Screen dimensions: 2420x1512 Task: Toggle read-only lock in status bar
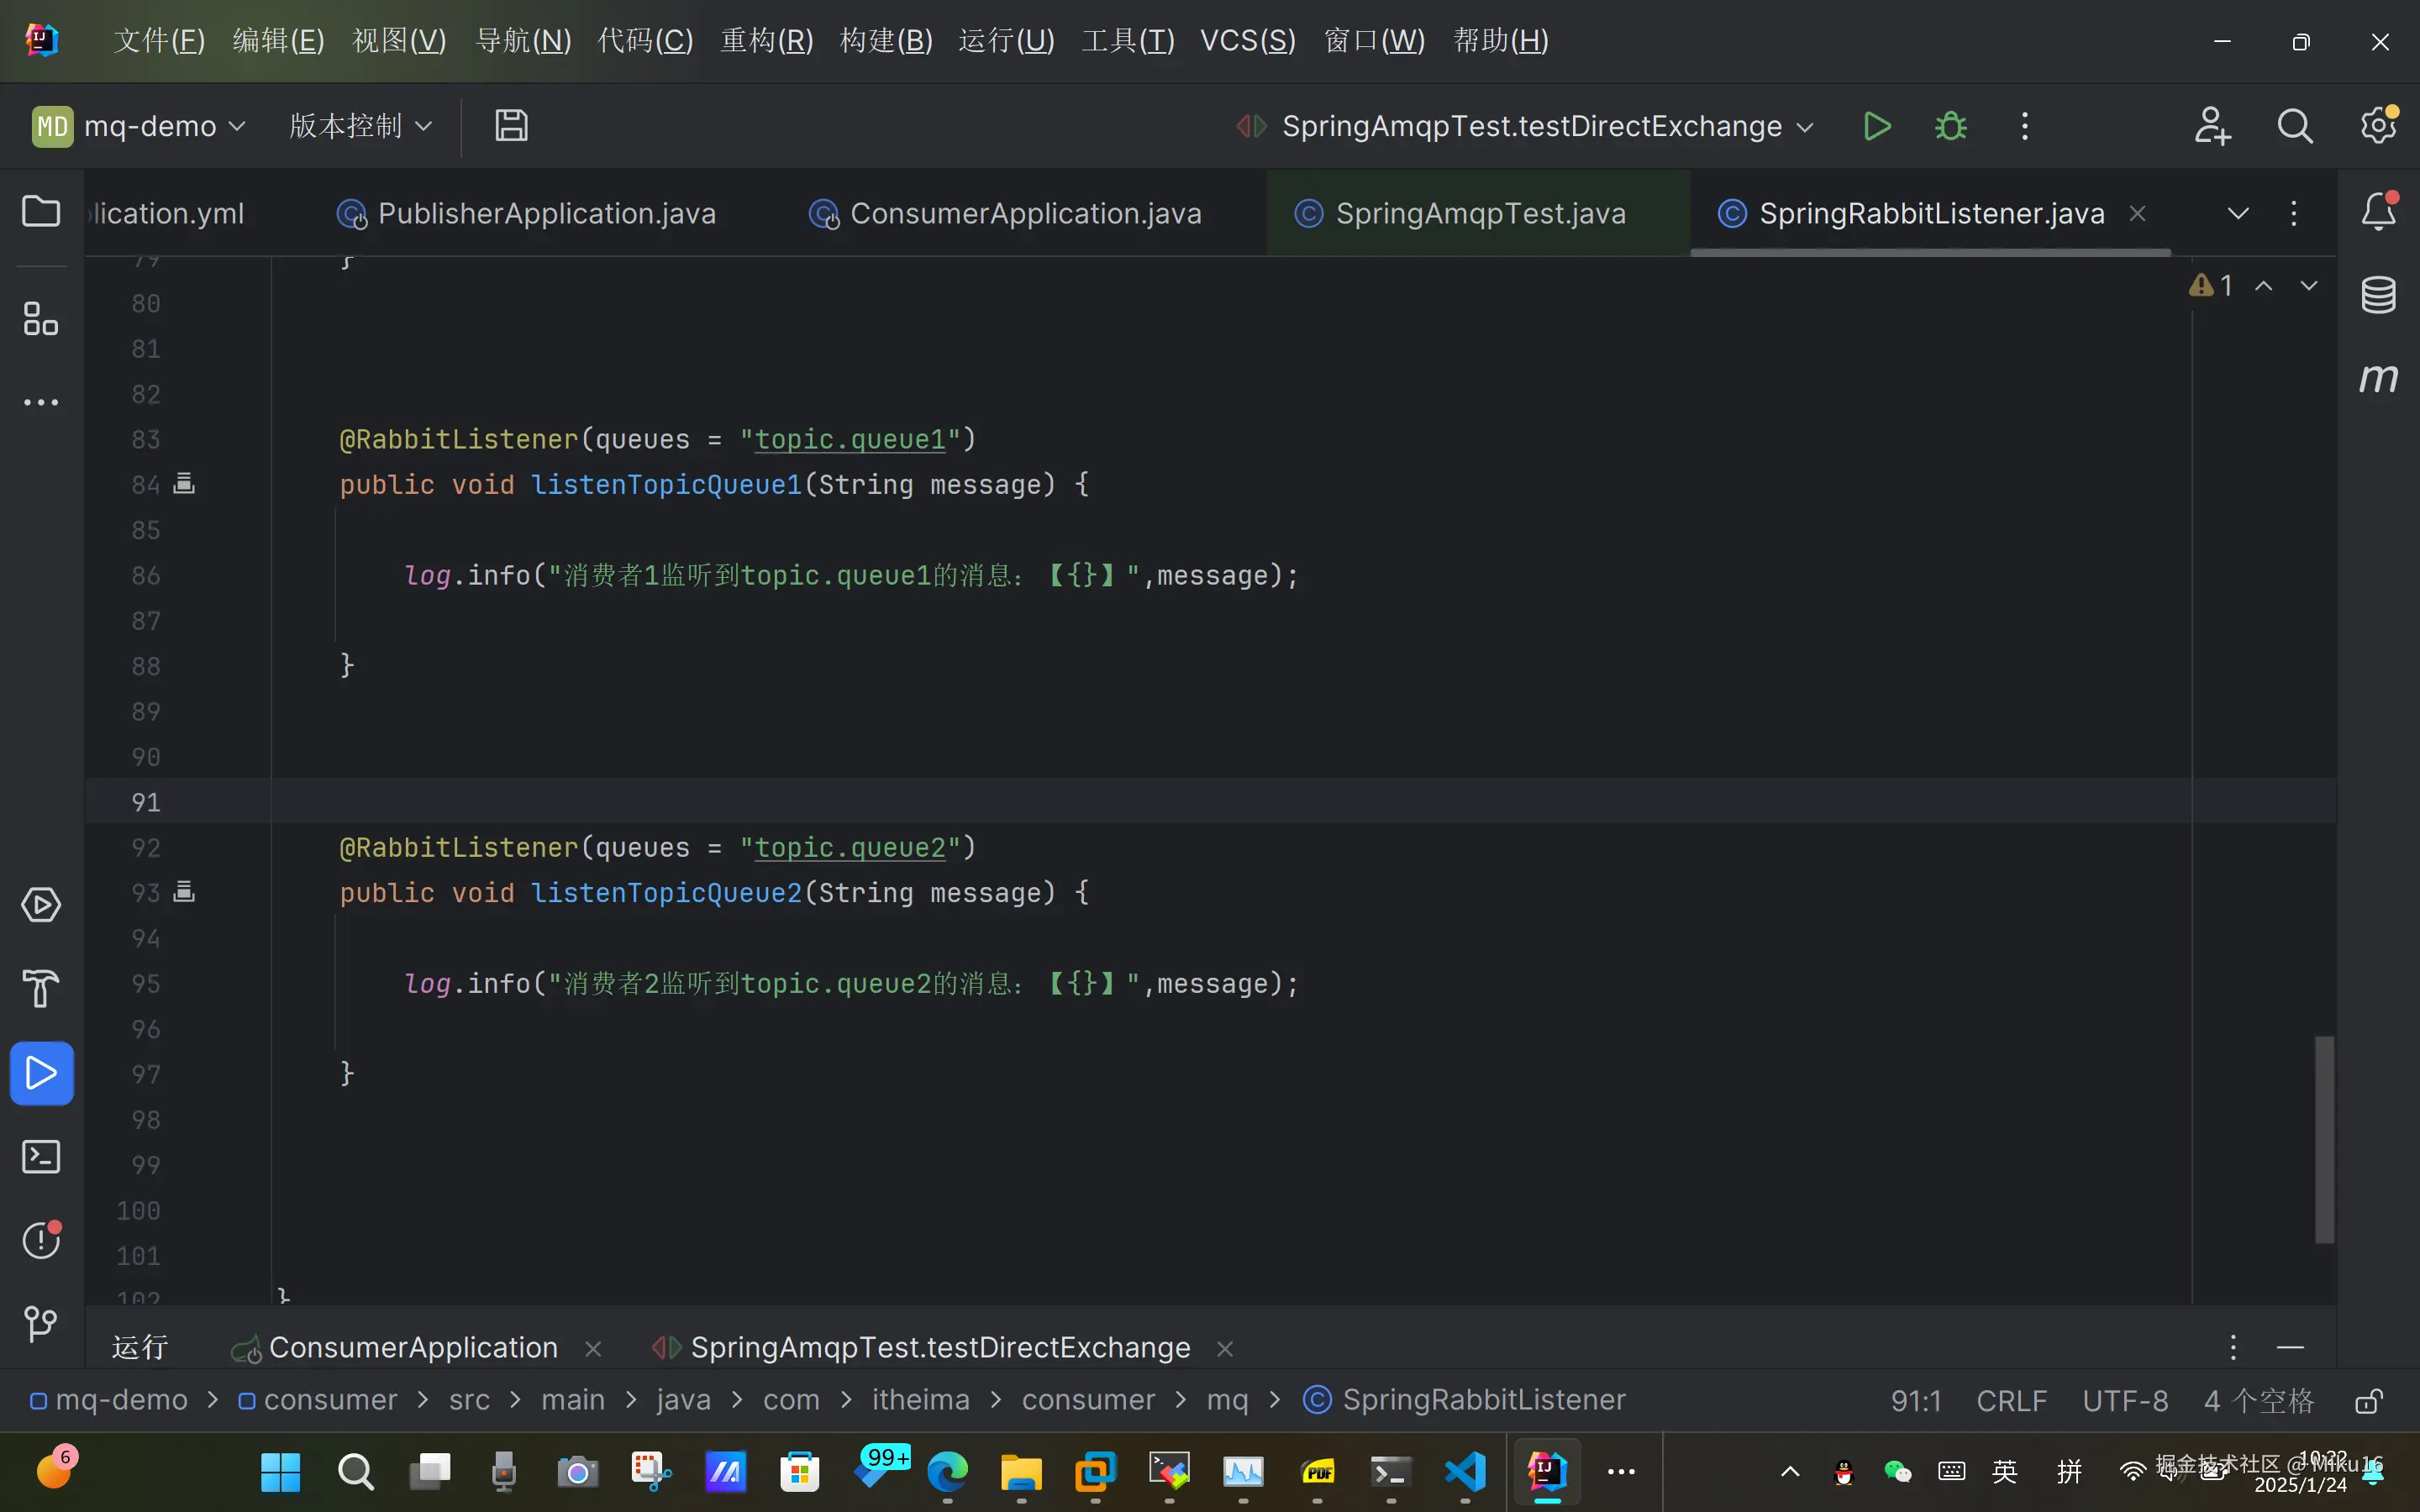[x=2367, y=1401]
